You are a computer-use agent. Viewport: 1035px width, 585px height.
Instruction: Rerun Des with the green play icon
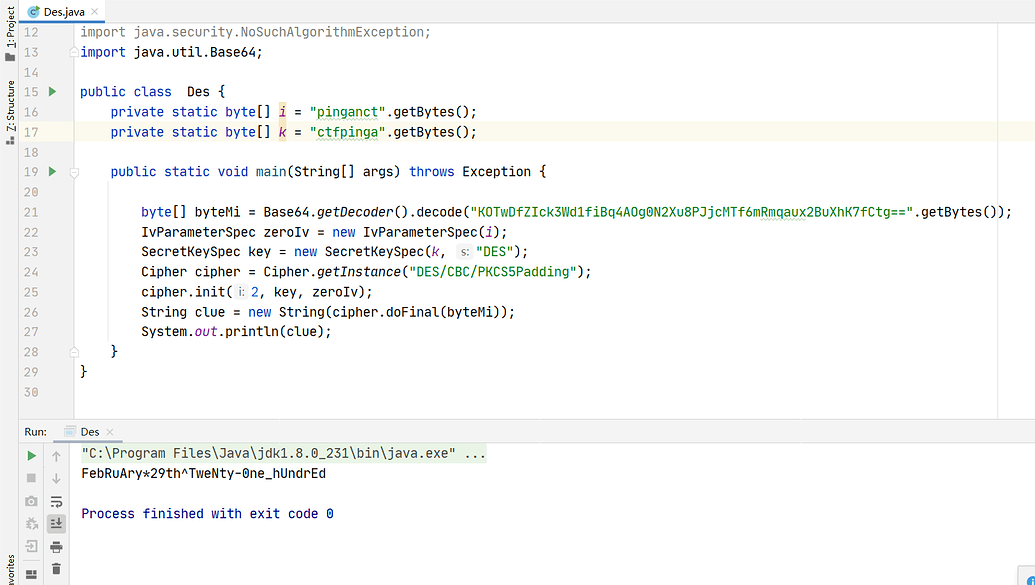click(x=31, y=456)
